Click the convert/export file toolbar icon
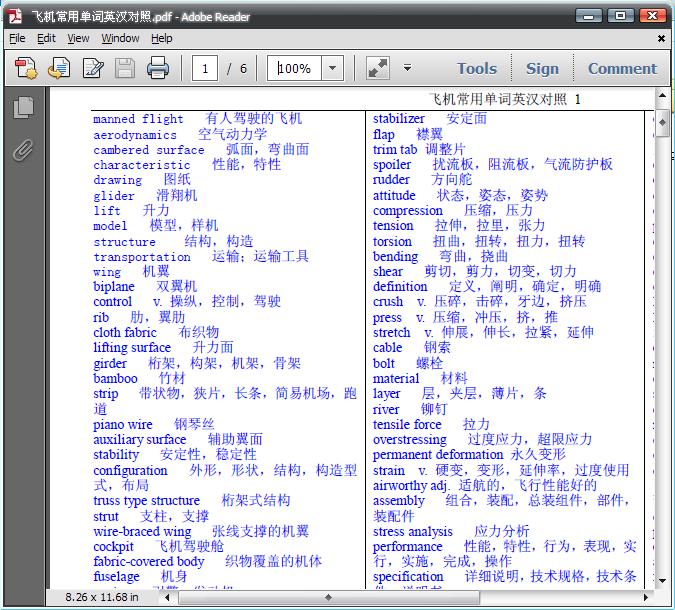Image resolution: width=675 pixels, height=610 pixels. click(59, 68)
